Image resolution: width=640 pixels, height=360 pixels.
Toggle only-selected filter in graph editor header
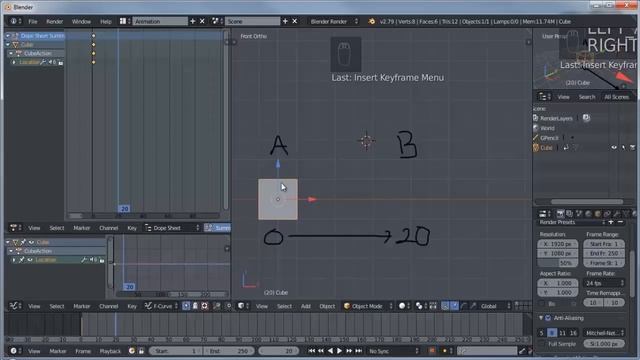tap(186, 306)
